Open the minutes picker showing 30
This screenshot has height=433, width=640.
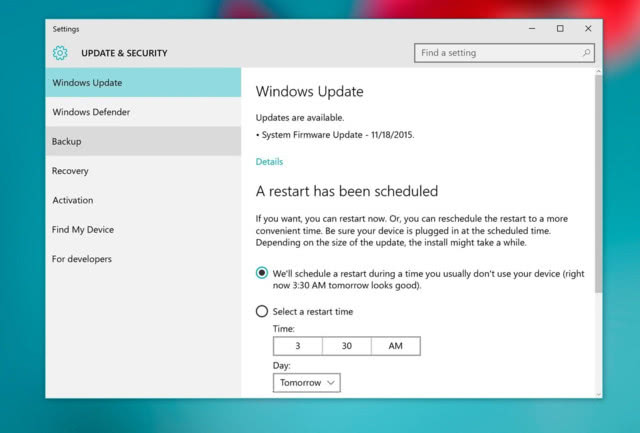347,346
